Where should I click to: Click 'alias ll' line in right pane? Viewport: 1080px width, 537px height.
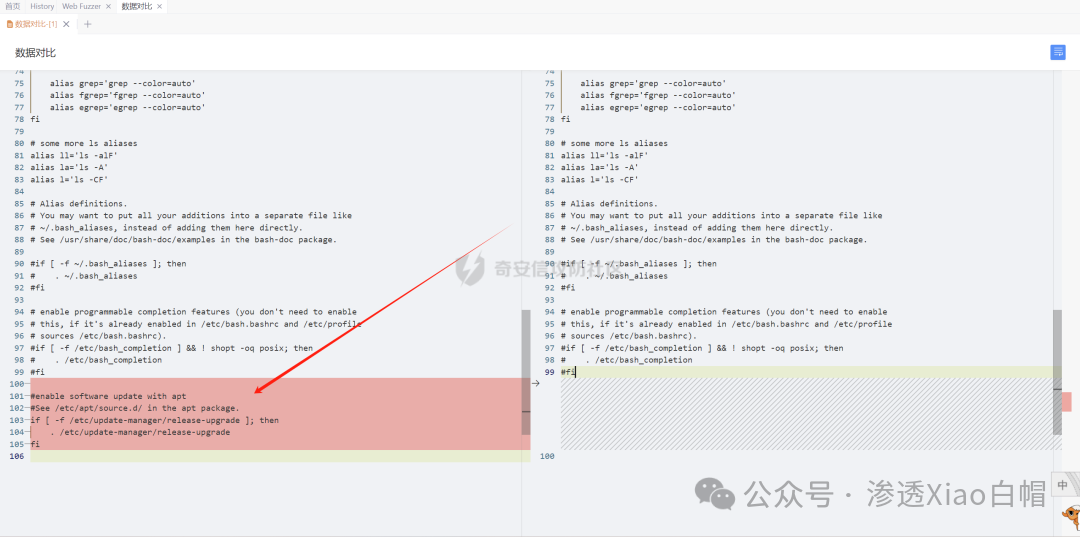coord(604,155)
